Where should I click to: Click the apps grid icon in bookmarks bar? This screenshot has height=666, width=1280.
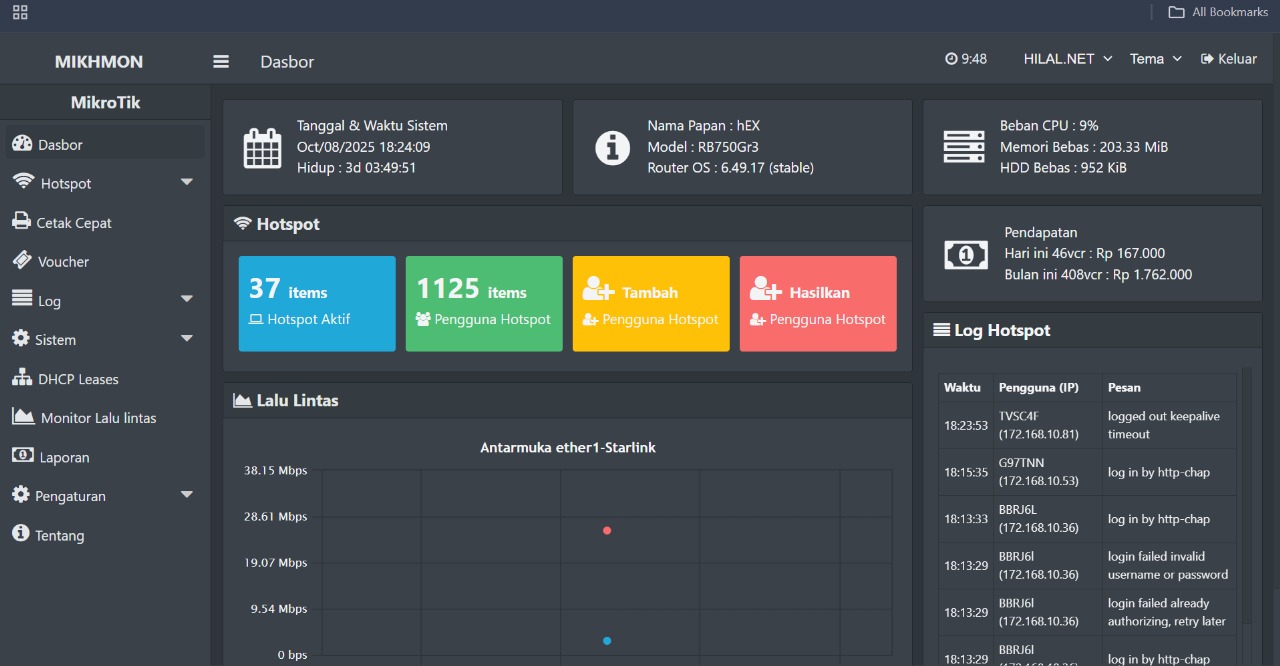(x=20, y=12)
